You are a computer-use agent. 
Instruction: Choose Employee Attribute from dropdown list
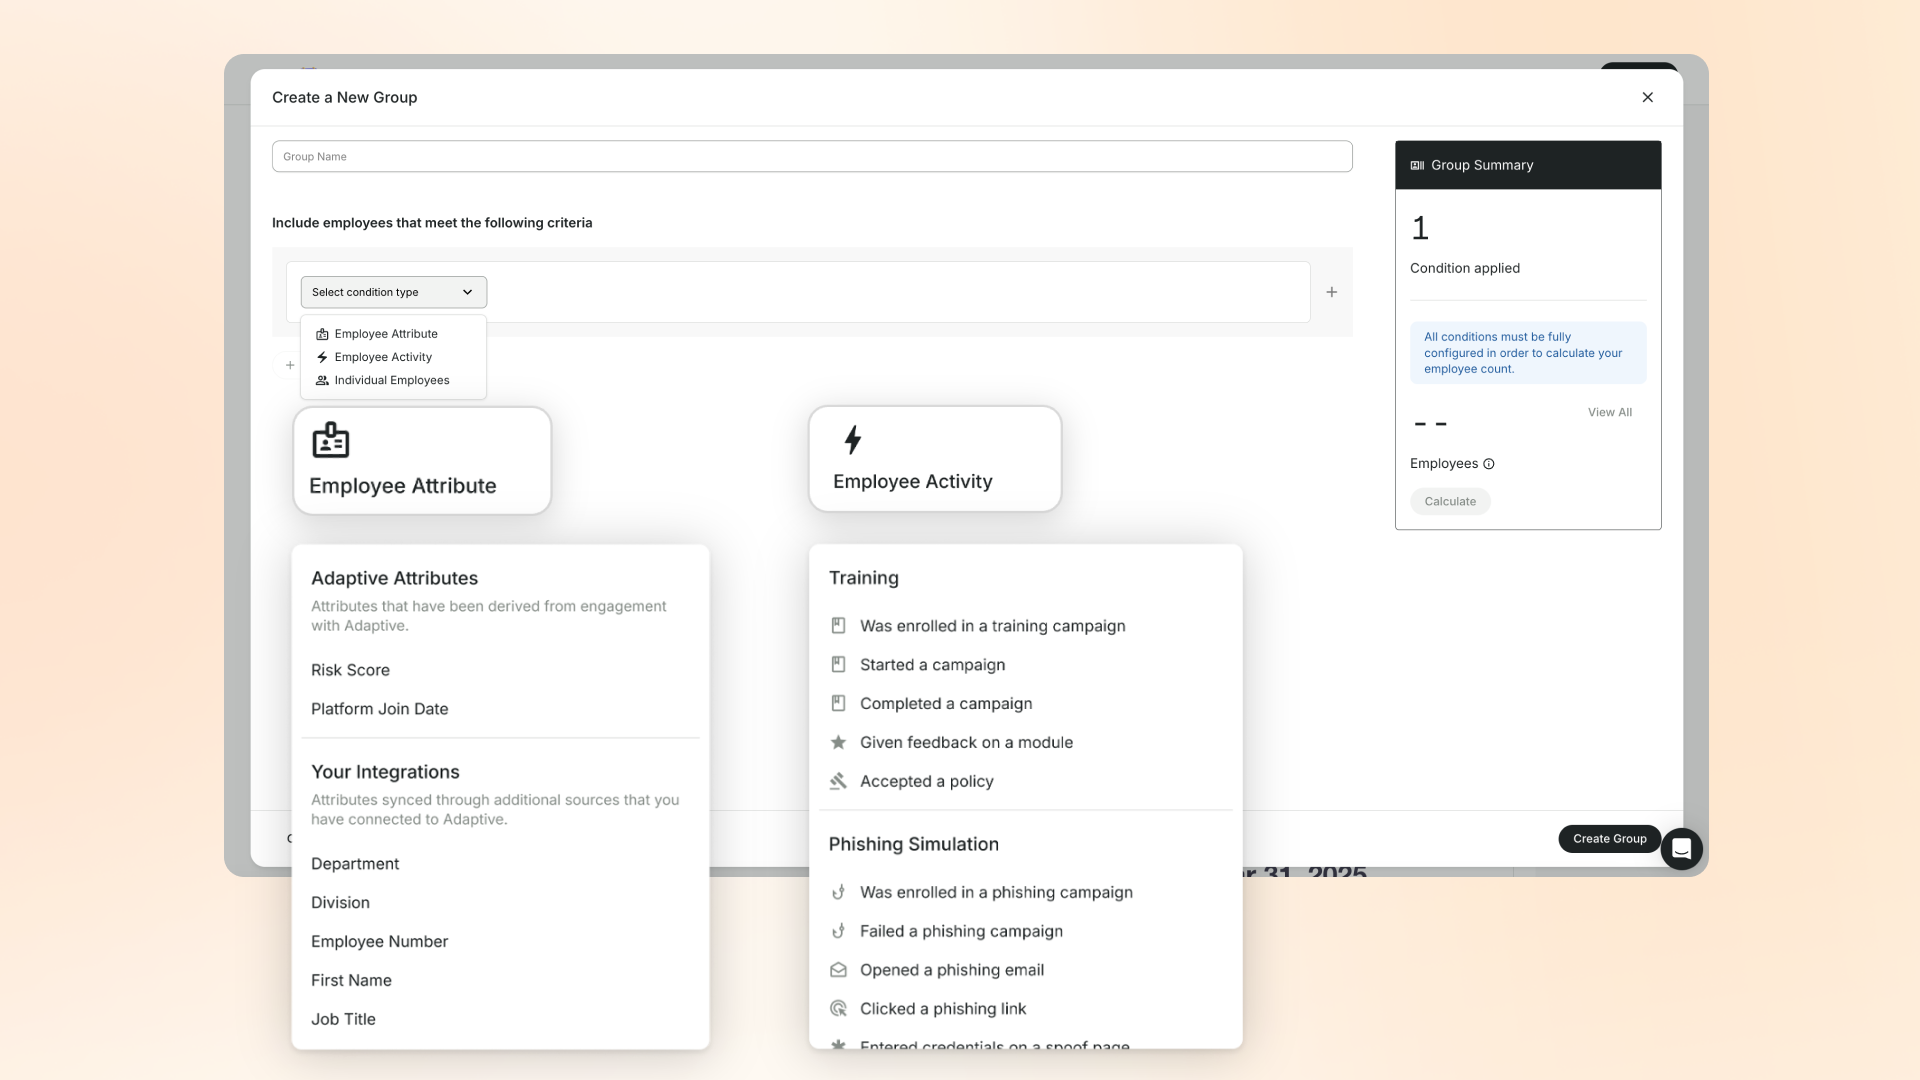[386, 334]
